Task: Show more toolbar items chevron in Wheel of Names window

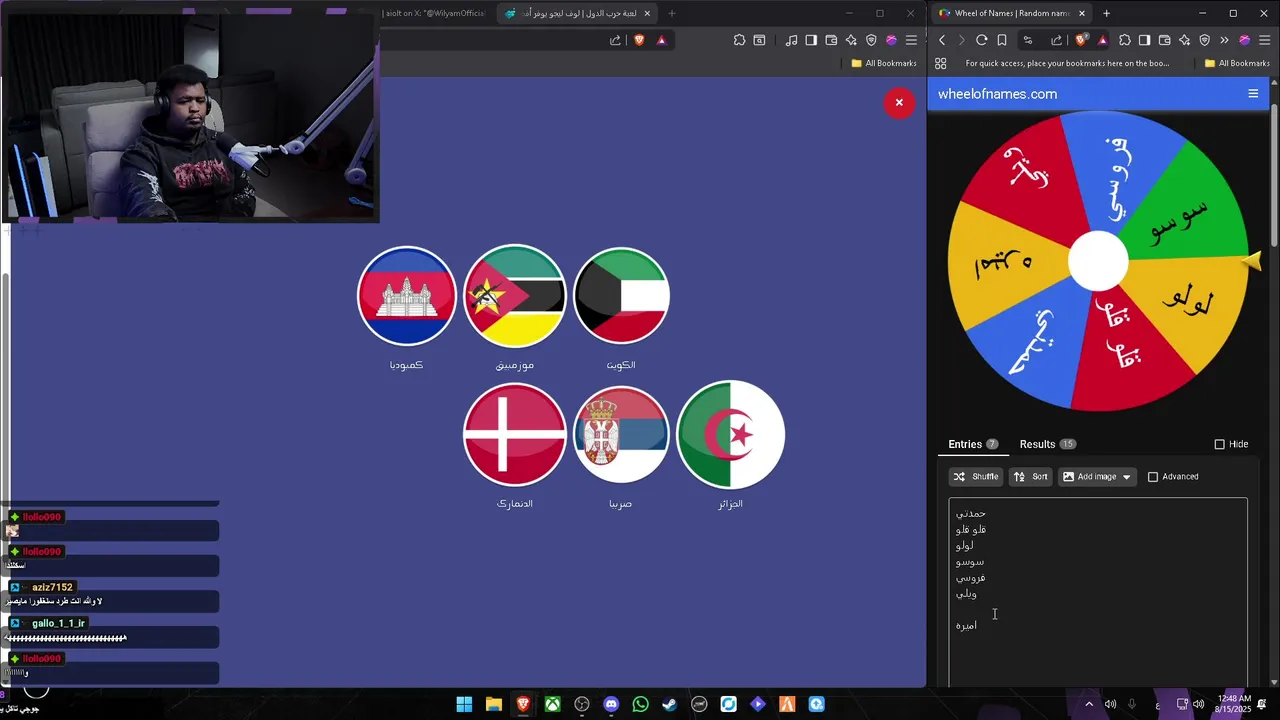Action: [x=1224, y=40]
